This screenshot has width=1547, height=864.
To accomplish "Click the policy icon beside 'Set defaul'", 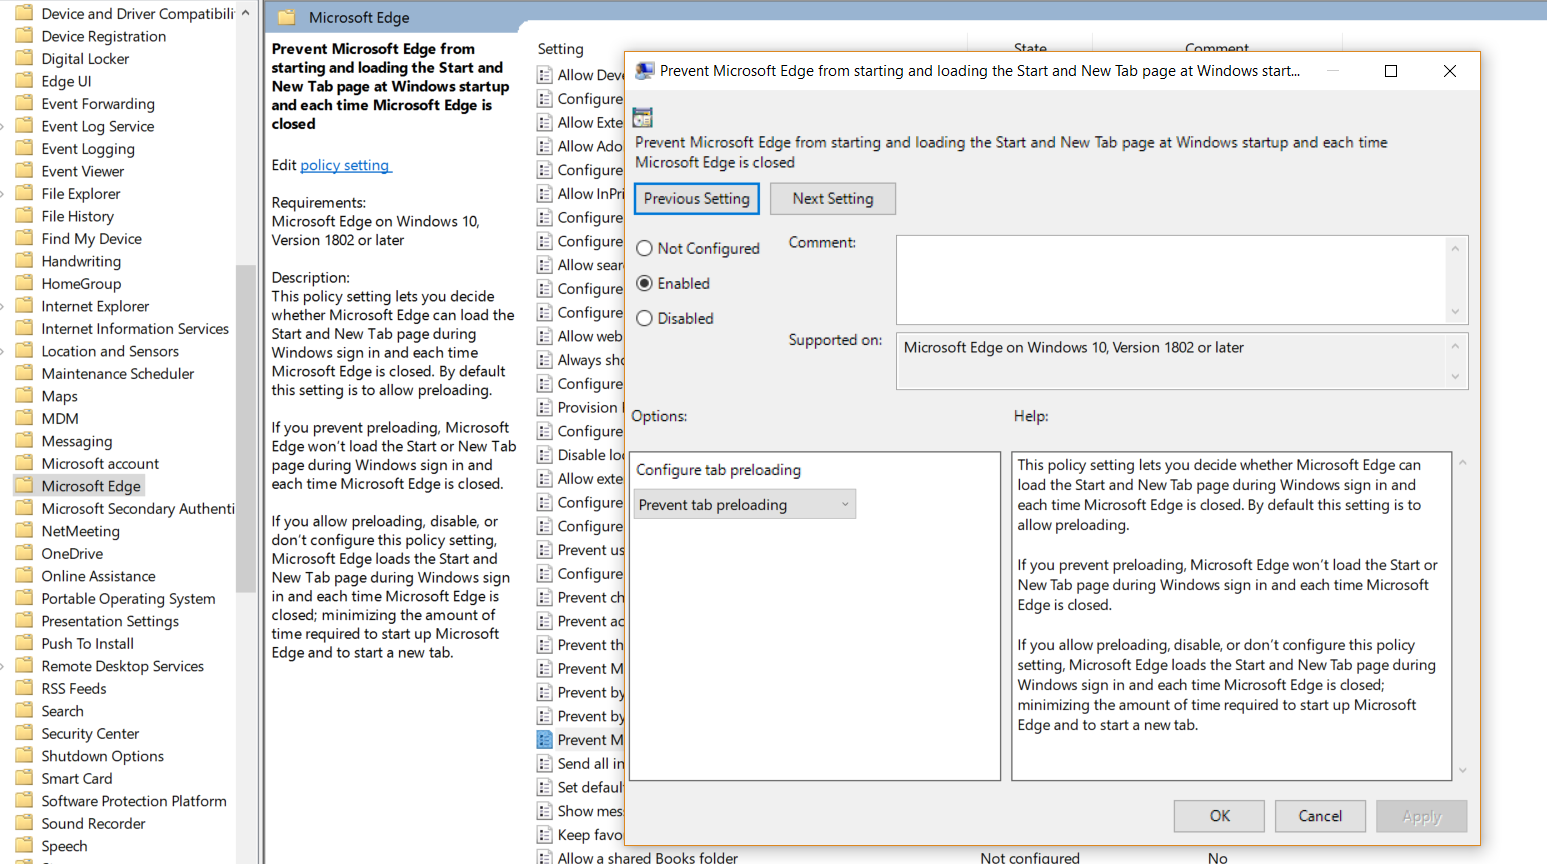I will pos(545,787).
